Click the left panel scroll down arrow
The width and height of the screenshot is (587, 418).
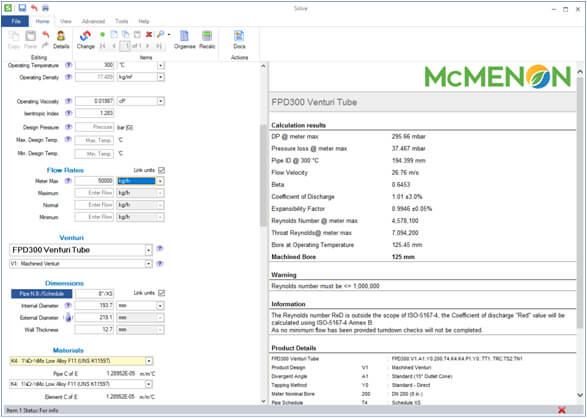263,402
